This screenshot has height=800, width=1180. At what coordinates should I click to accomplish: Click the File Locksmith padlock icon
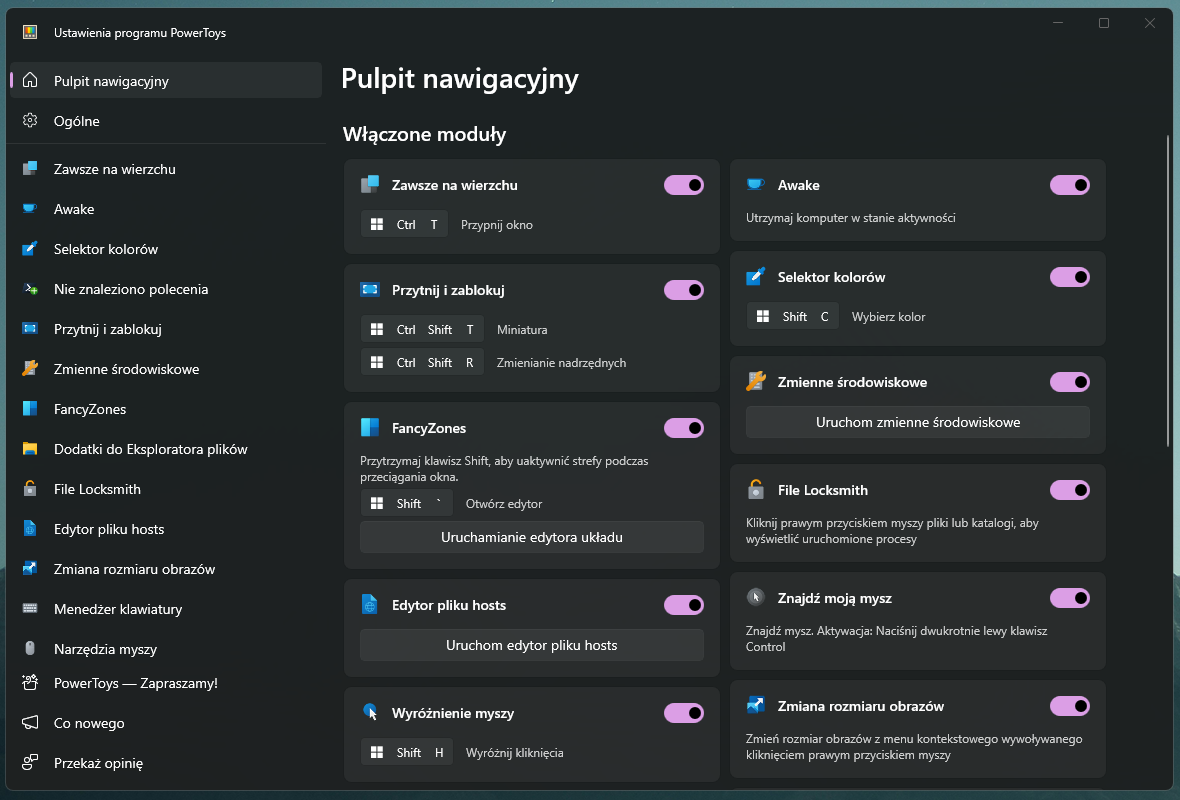point(32,489)
